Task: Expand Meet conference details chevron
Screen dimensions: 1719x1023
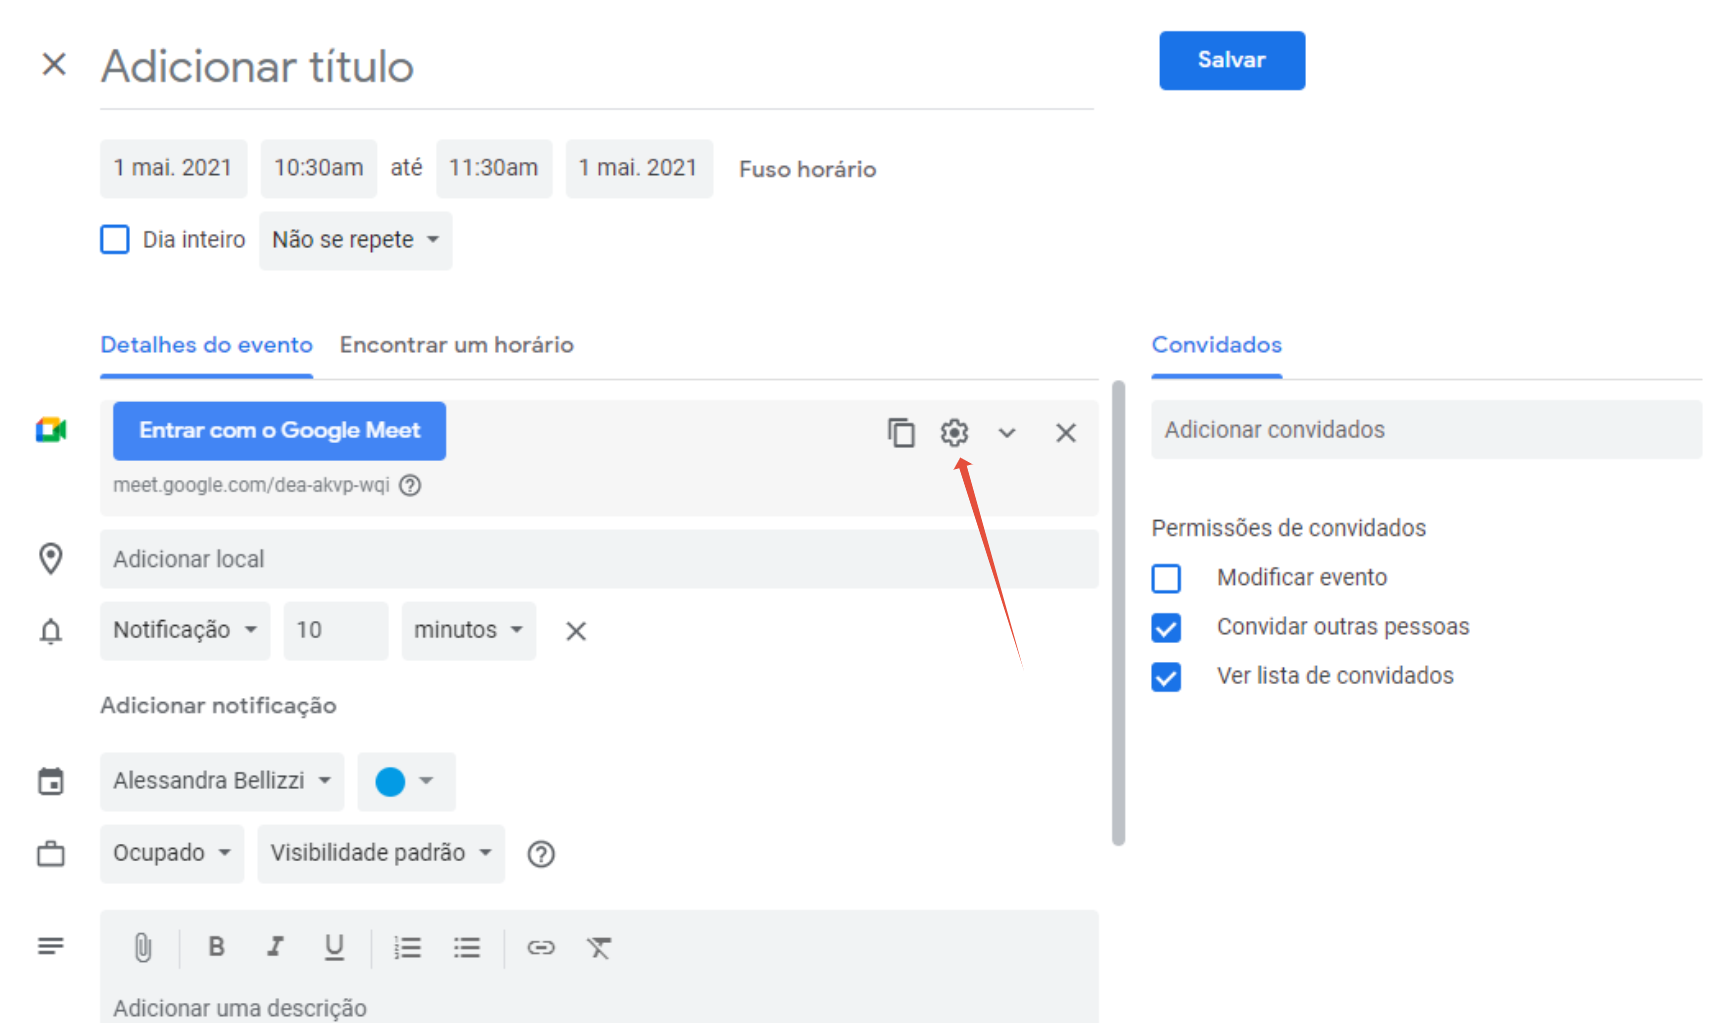Action: point(1007,432)
